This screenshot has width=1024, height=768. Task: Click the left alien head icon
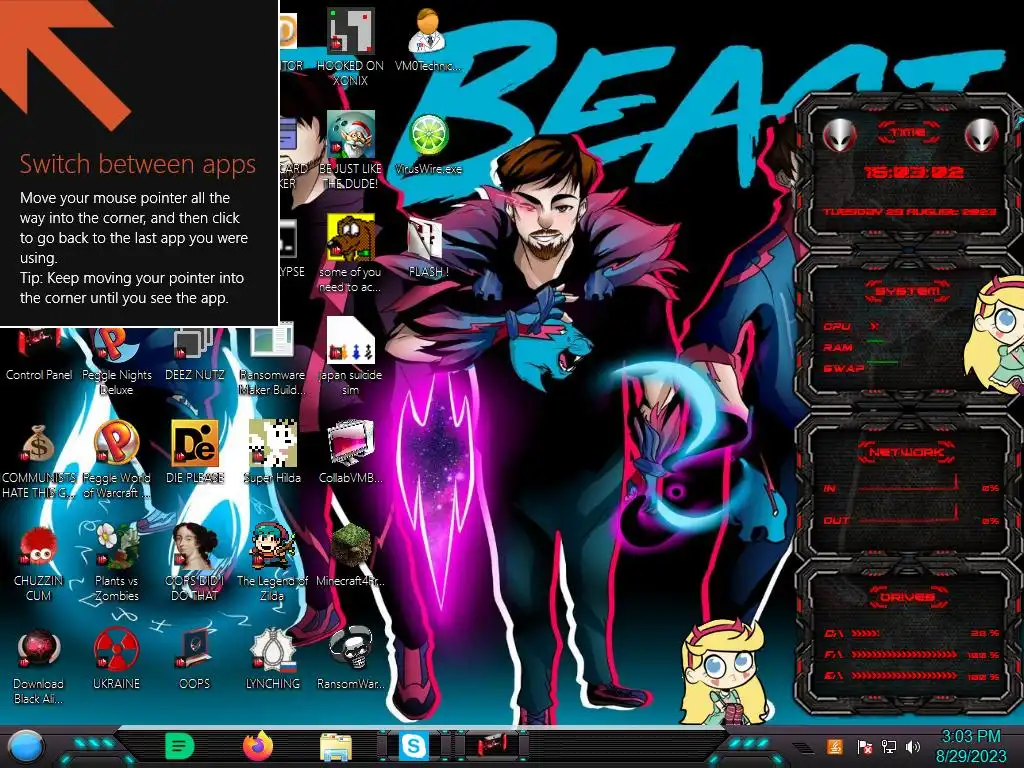coord(839,136)
